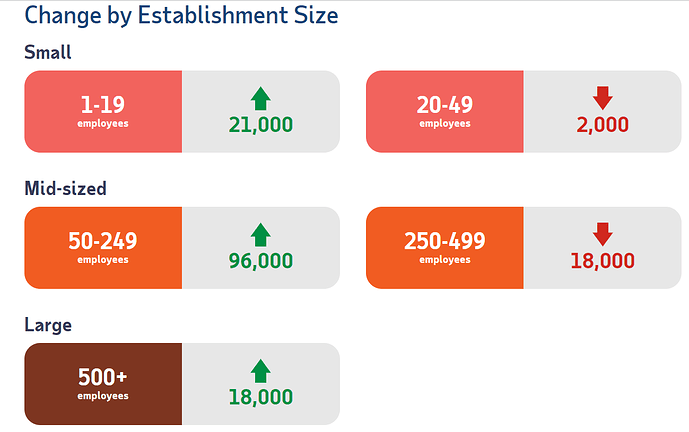Screen dimensions: 689x432
Task: Click the Large section label
Action: pyautogui.click(x=48, y=326)
